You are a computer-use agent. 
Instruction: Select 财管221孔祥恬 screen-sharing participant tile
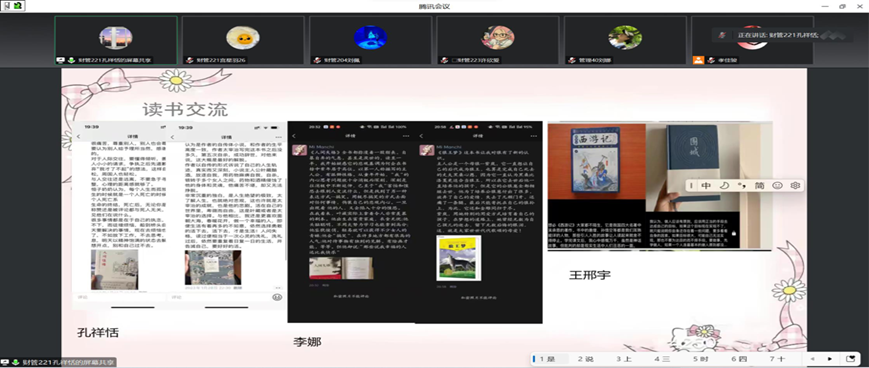pos(116,40)
